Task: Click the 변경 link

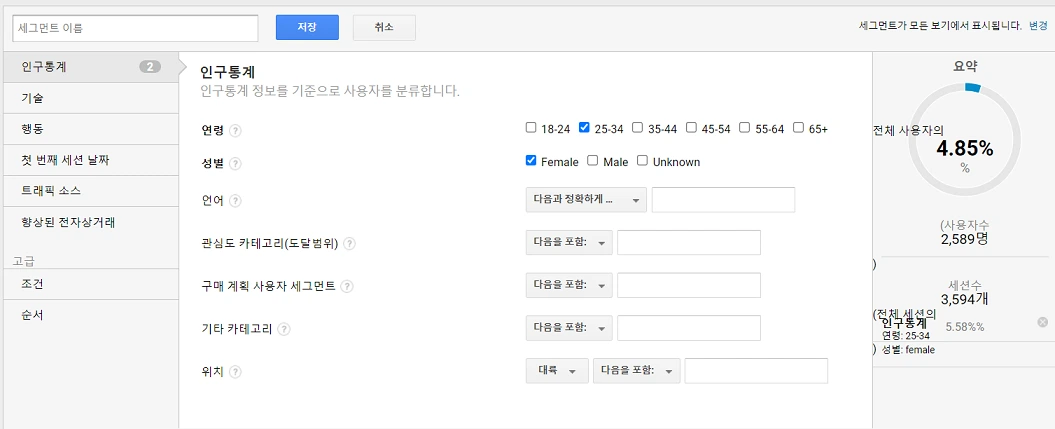Action: click(x=1038, y=26)
